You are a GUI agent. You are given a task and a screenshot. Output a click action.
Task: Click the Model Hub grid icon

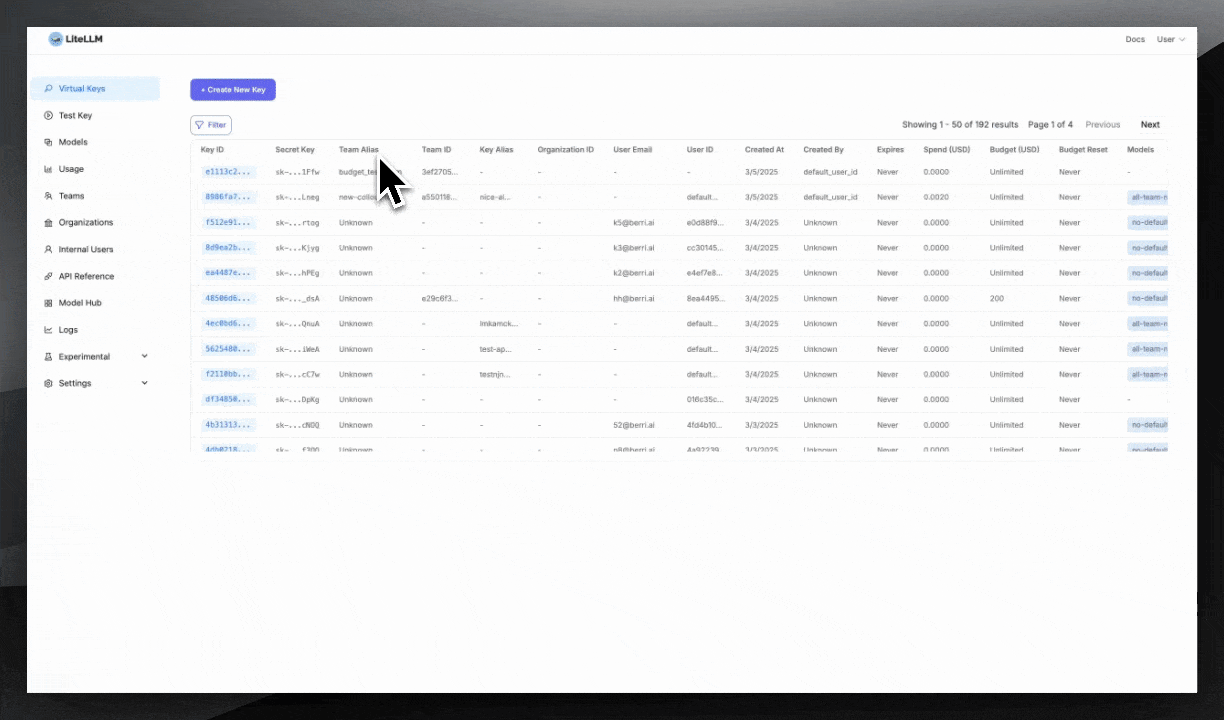[48, 303]
